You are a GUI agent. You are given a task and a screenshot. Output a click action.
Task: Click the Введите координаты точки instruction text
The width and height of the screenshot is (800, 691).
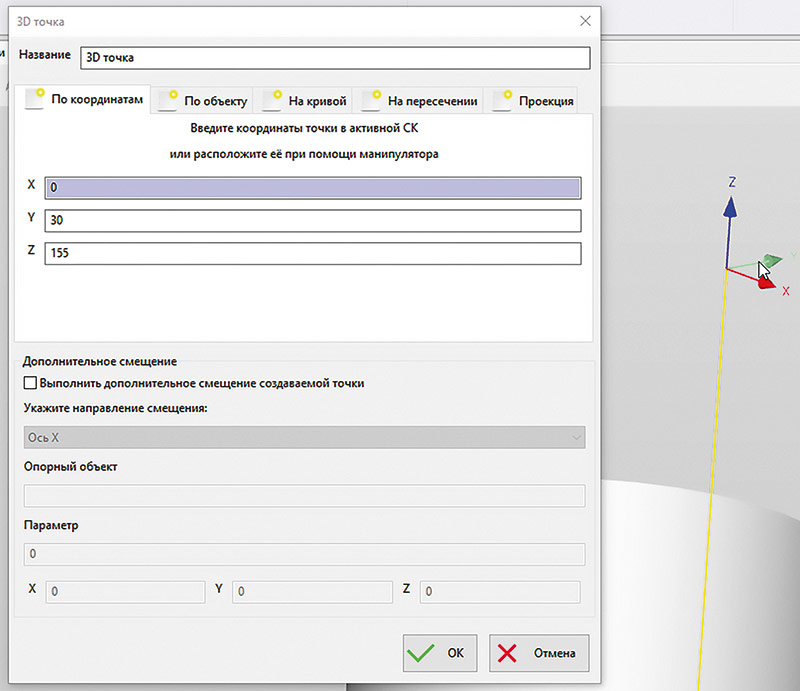pyautogui.click(x=304, y=128)
